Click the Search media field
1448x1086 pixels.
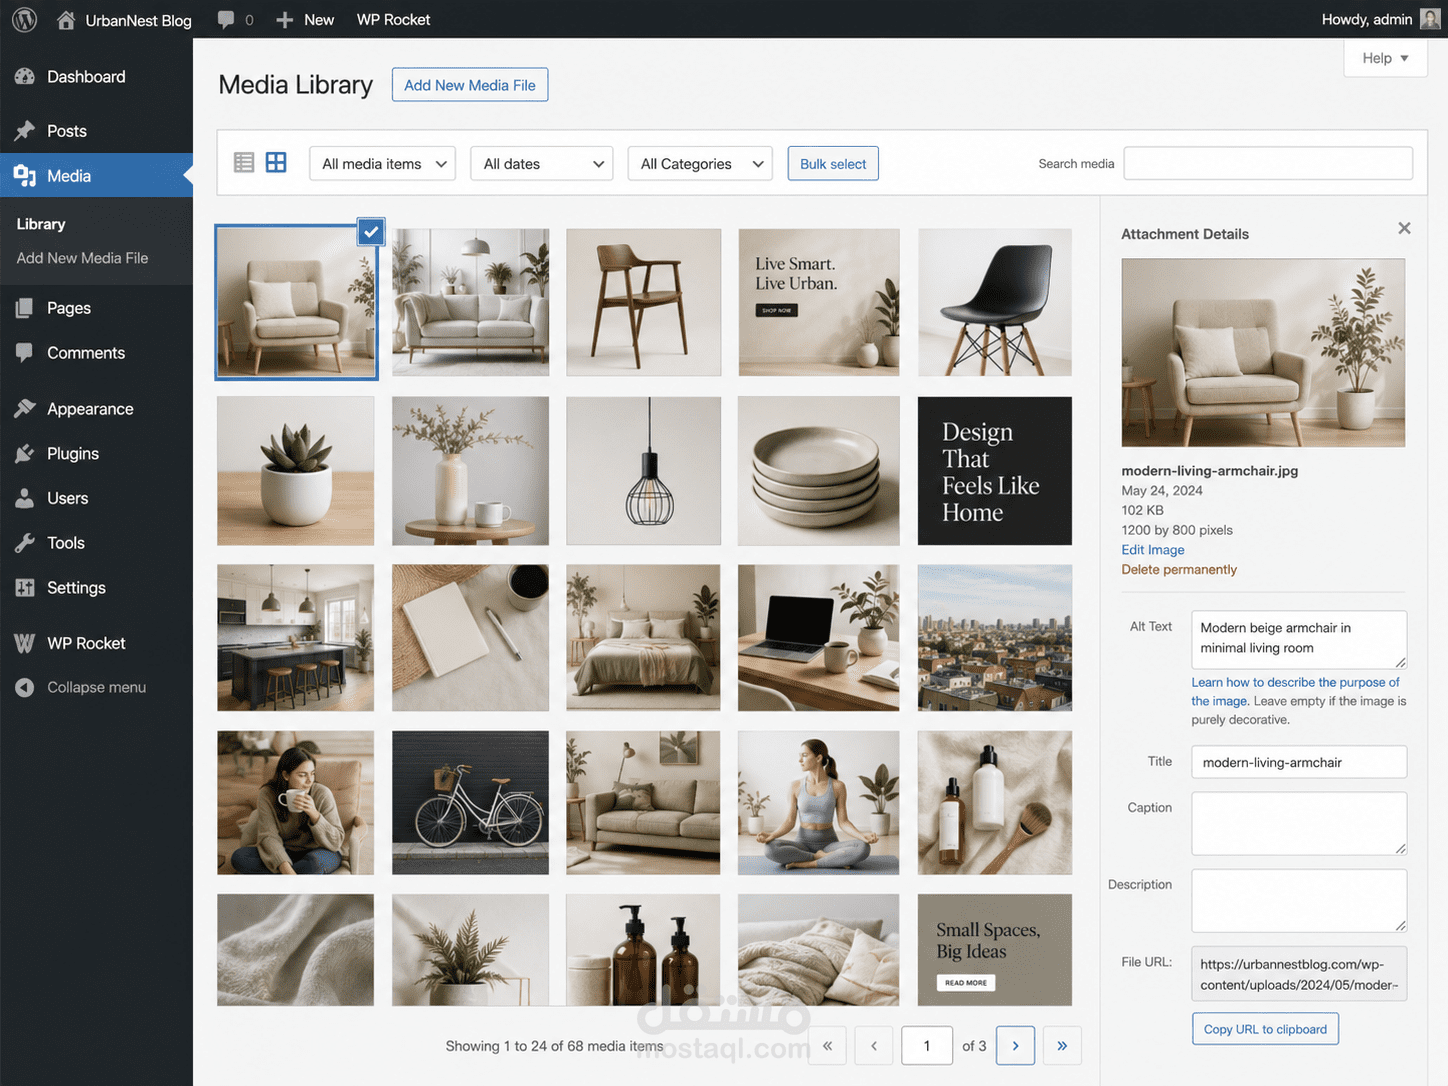1268,163
